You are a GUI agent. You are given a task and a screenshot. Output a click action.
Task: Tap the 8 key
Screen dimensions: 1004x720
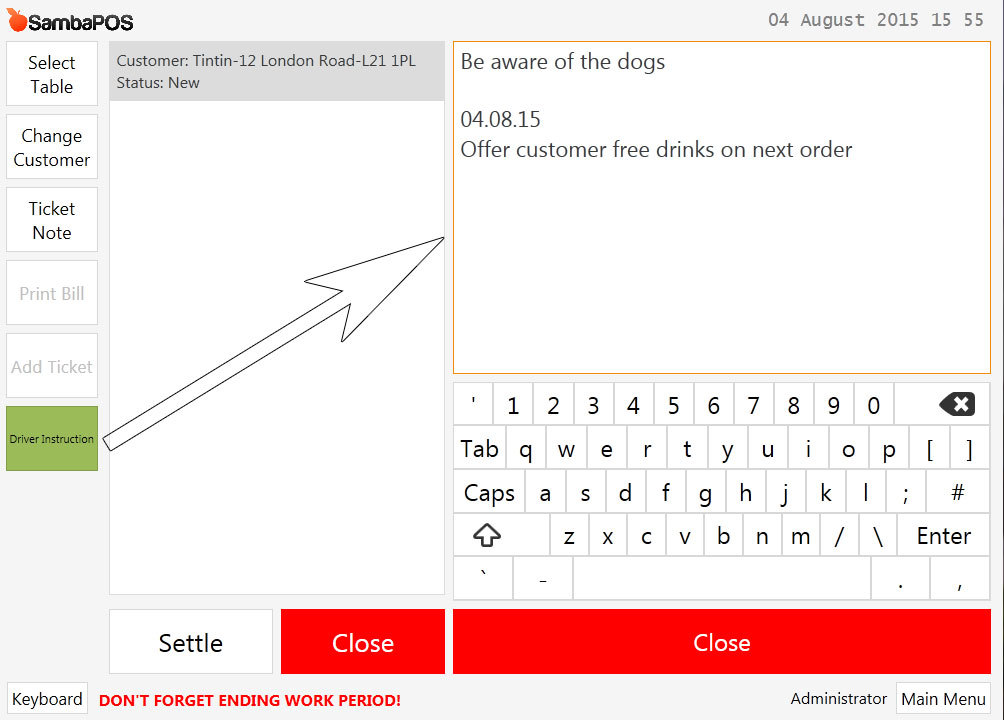point(793,404)
